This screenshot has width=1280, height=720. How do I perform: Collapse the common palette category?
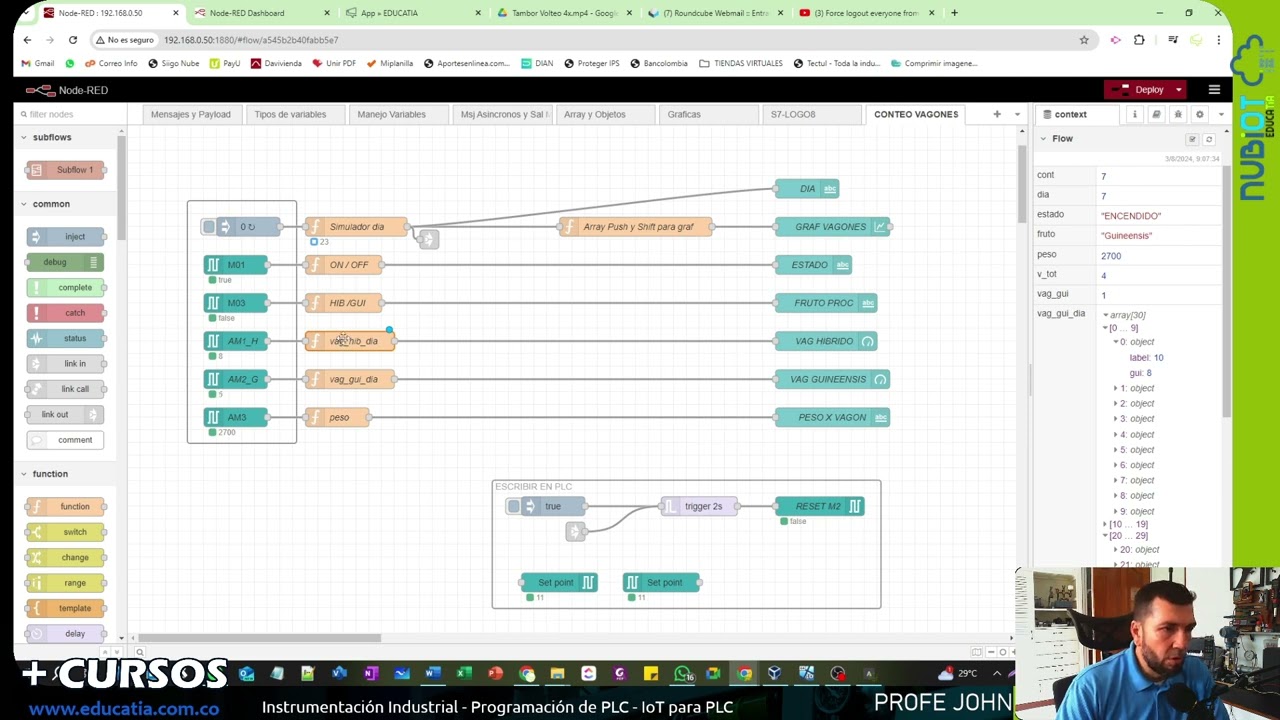tap(24, 204)
